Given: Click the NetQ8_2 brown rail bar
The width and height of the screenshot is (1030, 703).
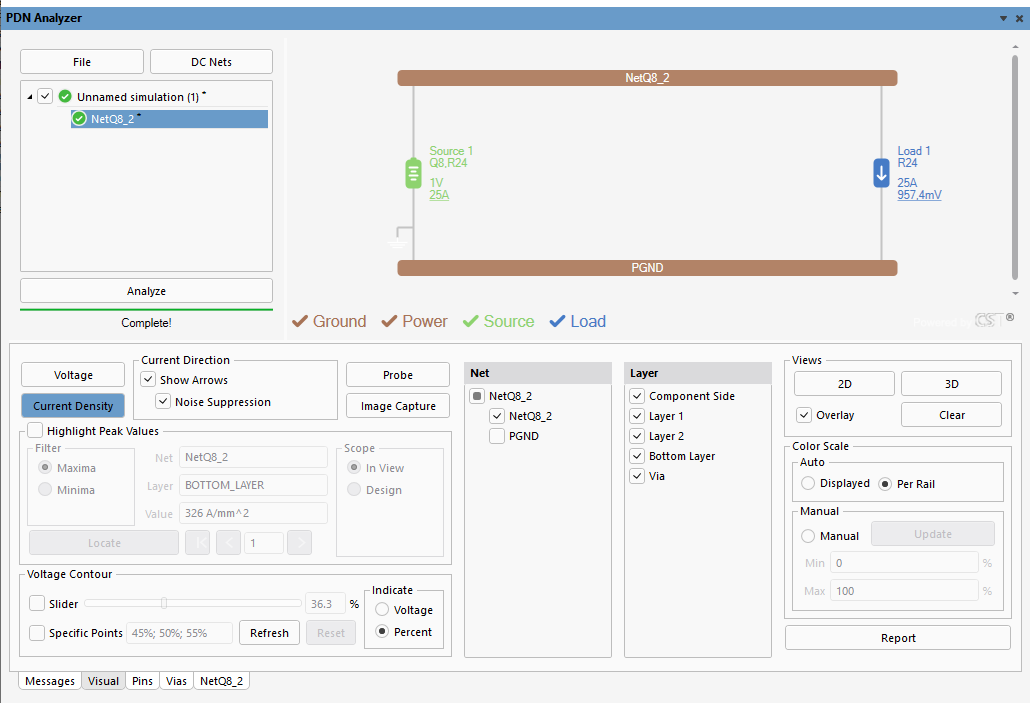Looking at the screenshot, I should 647,78.
